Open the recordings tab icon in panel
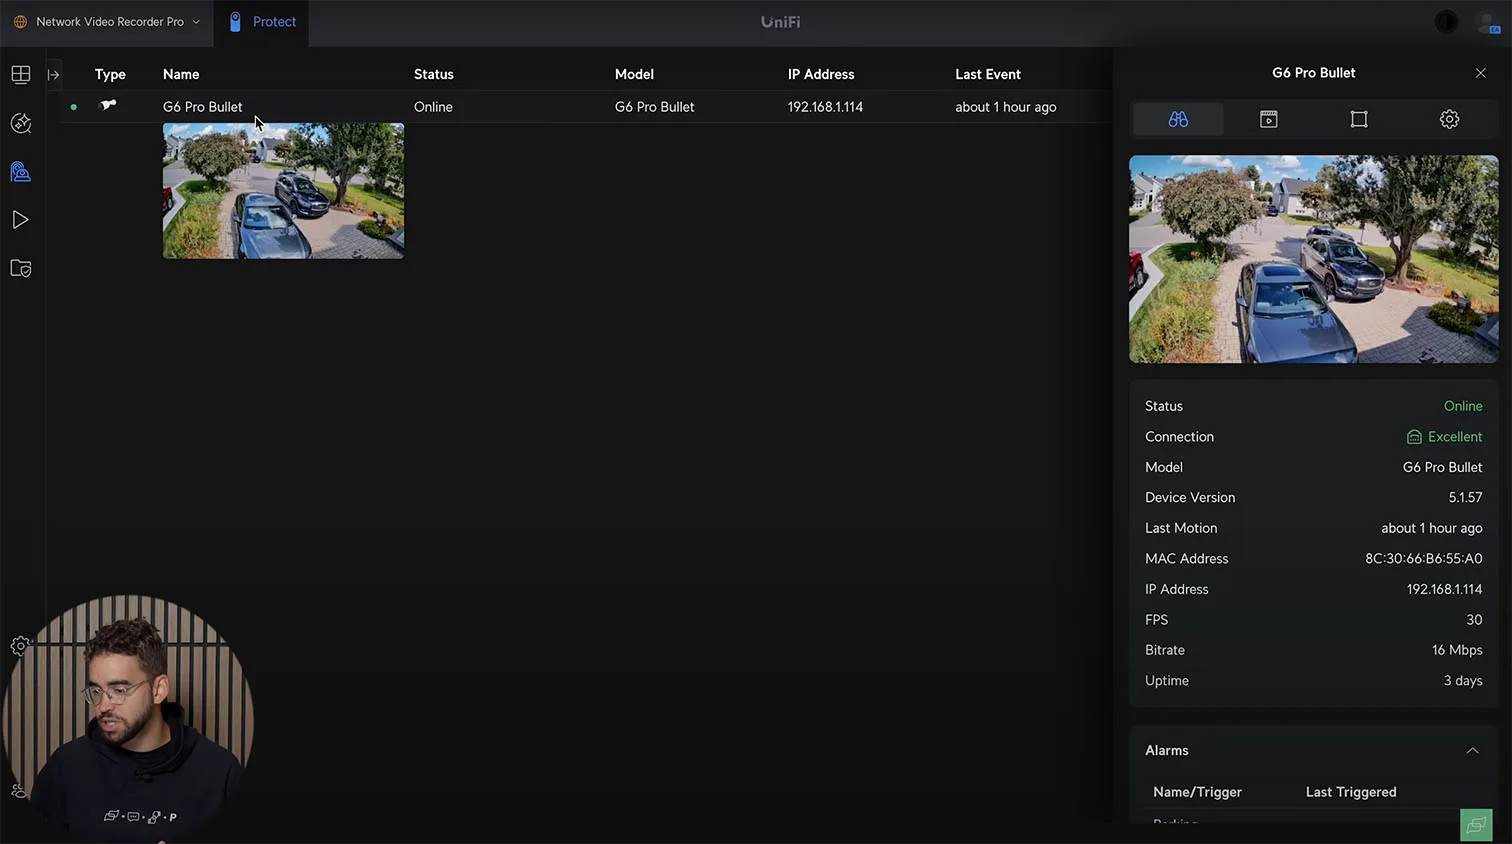The image size is (1512, 844). tap(1269, 119)
